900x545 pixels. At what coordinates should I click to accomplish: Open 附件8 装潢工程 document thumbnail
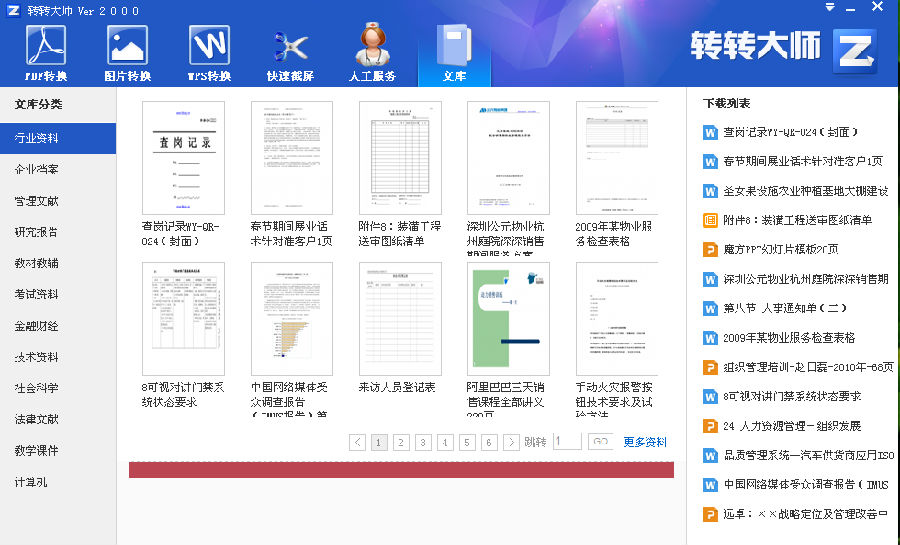pos(400,158)
